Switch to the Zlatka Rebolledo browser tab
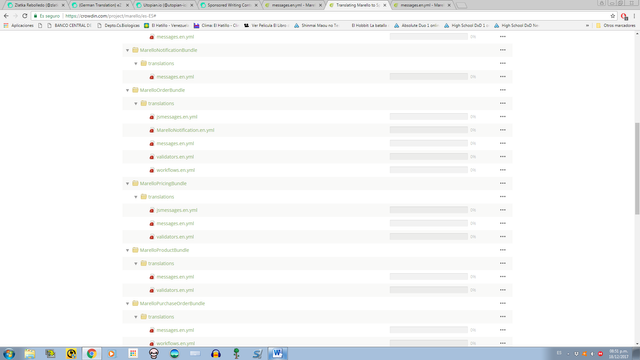This screenshot has width=640, height=360. click(36, 5)
